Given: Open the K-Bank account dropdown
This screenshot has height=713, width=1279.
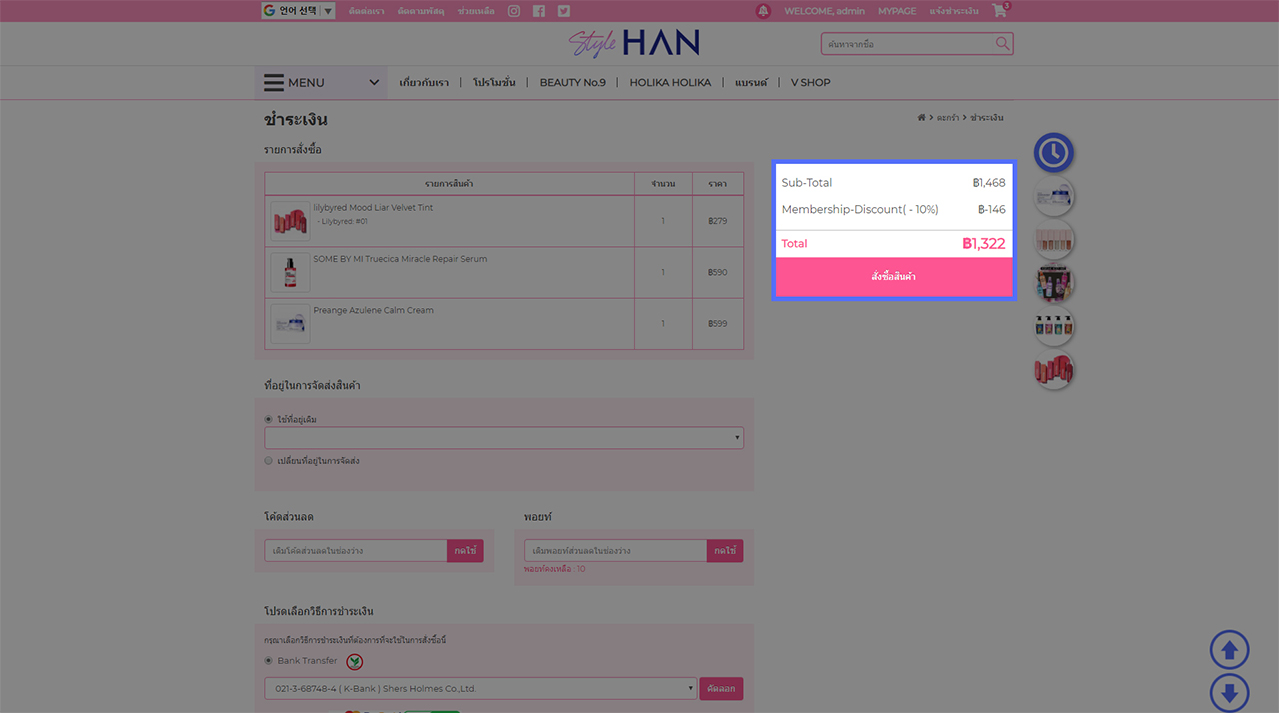Looking at the screenshot, I should pyautogui.click(x=480, y=689).
